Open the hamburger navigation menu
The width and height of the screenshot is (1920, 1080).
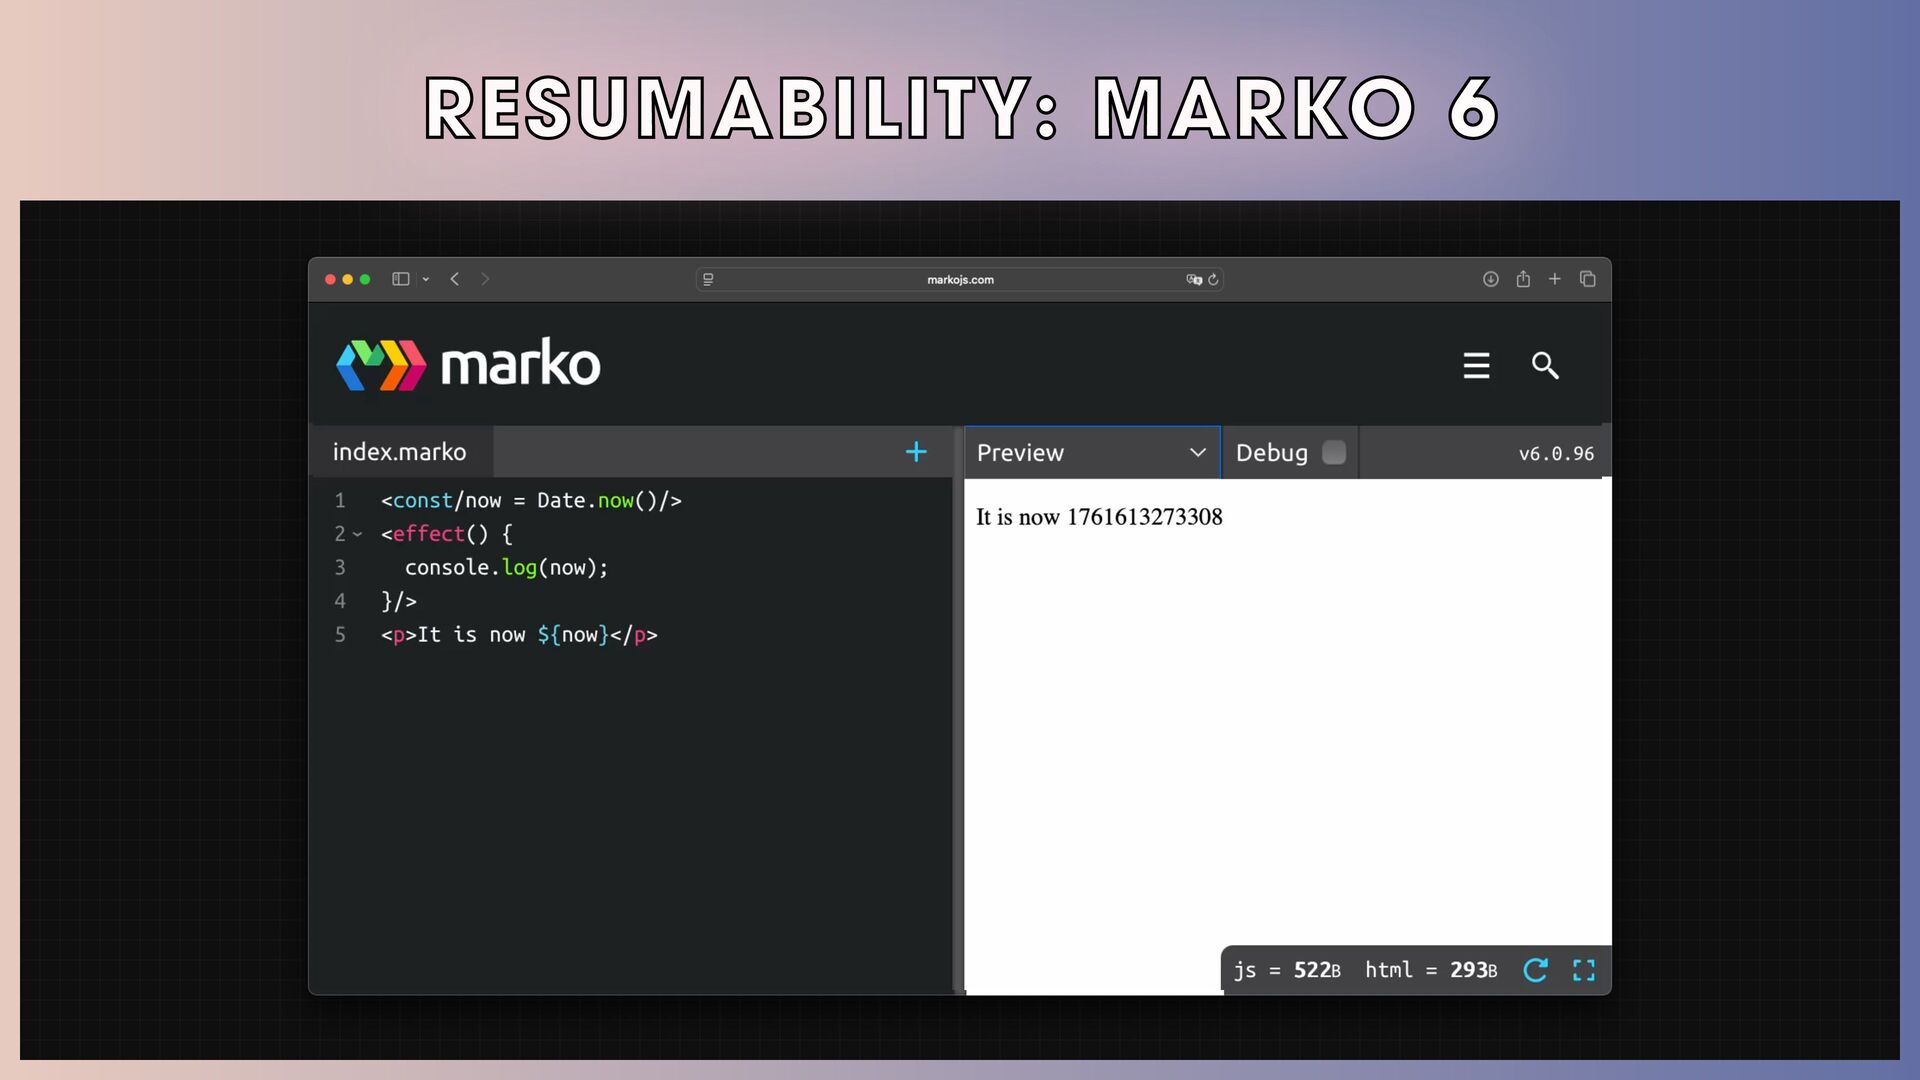click(1476, 365)
